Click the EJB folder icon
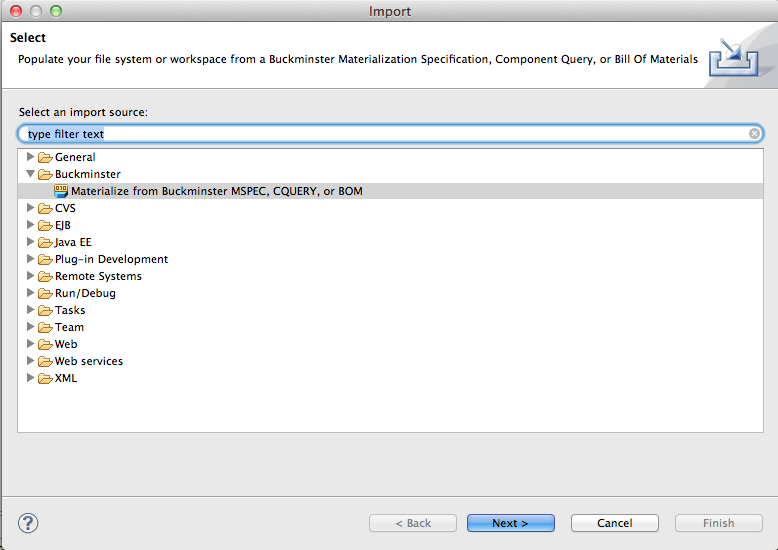This screenshot has width=778, height=550. [45, 225]
